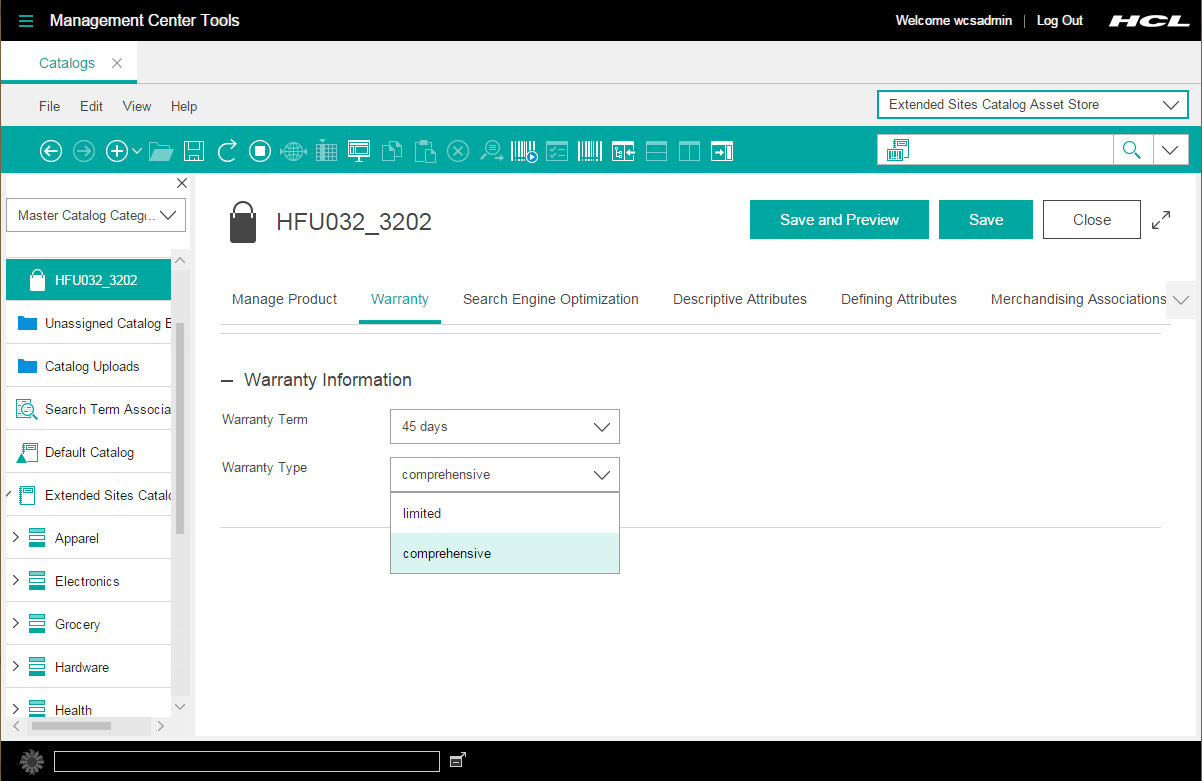Click the Close button
1202x781 pixels.
[x=1091, y=219]
